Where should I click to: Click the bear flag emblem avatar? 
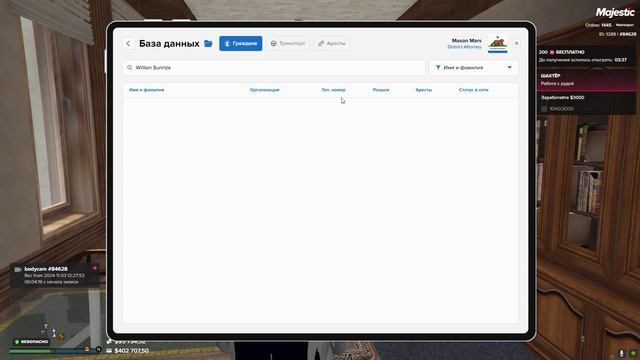pos(498,43)
